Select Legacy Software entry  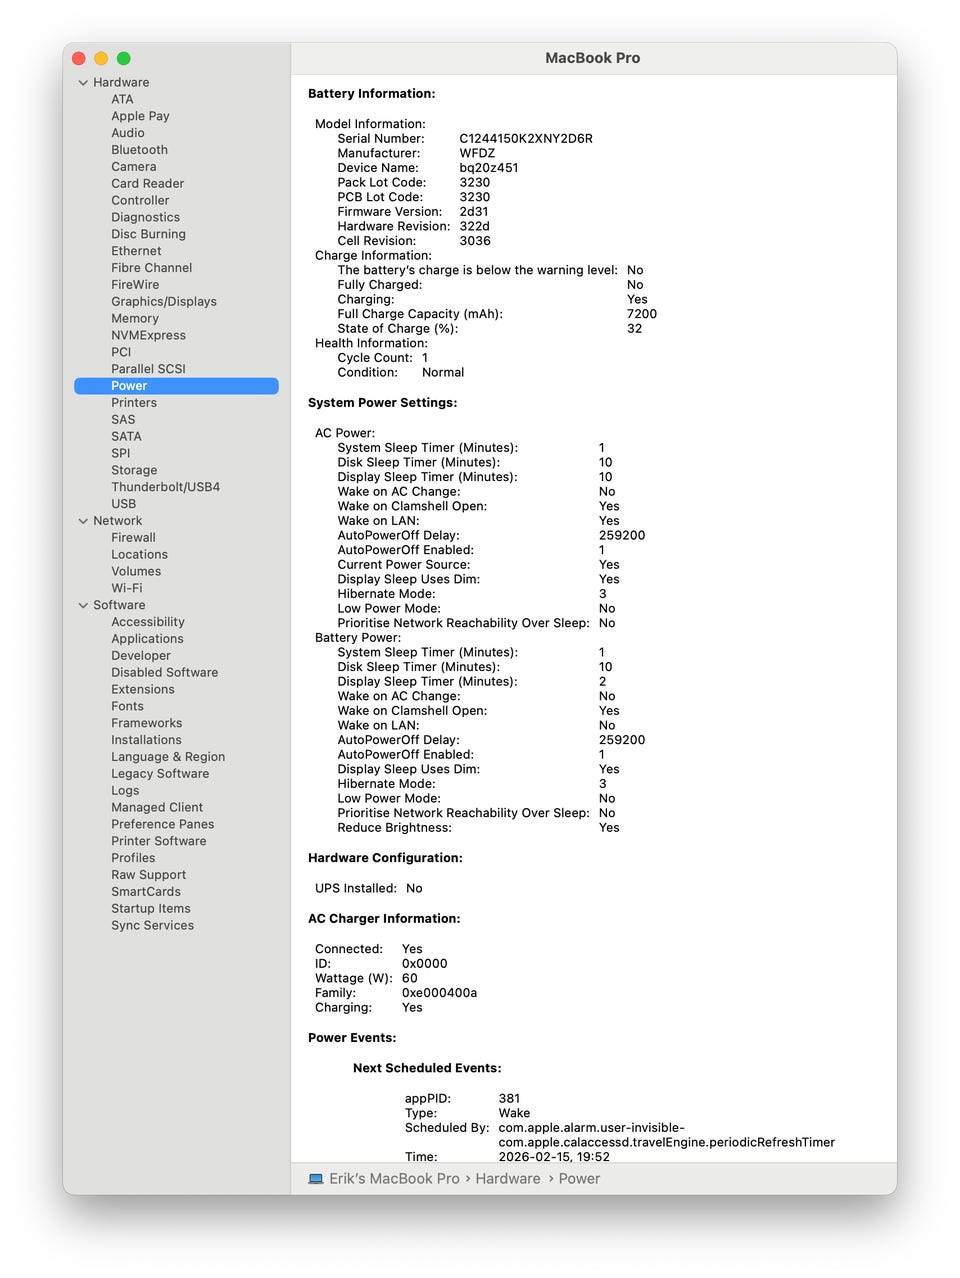160,774
